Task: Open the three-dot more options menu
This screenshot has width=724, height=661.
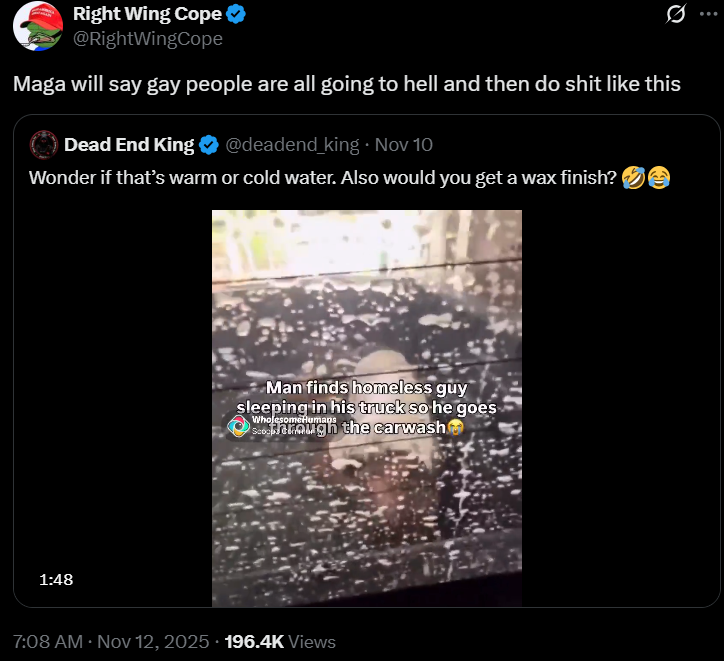Action: pos(708,14)
